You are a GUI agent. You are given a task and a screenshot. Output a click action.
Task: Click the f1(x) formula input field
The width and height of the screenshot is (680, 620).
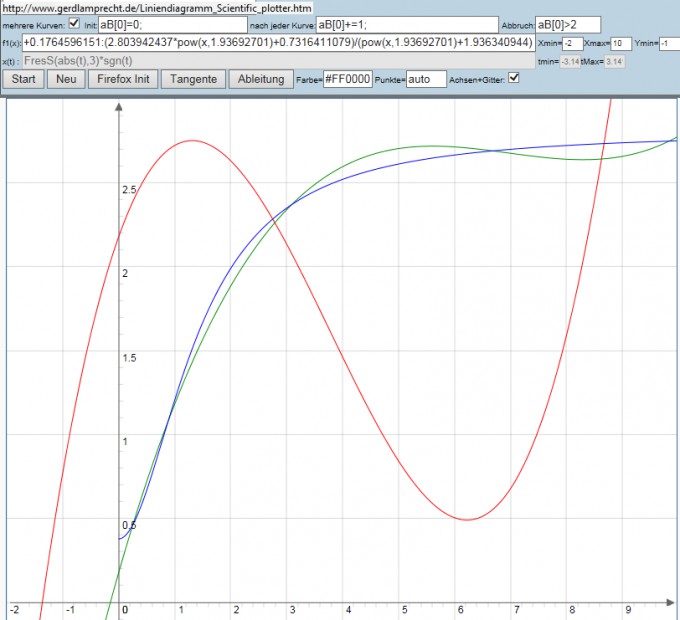278,44
